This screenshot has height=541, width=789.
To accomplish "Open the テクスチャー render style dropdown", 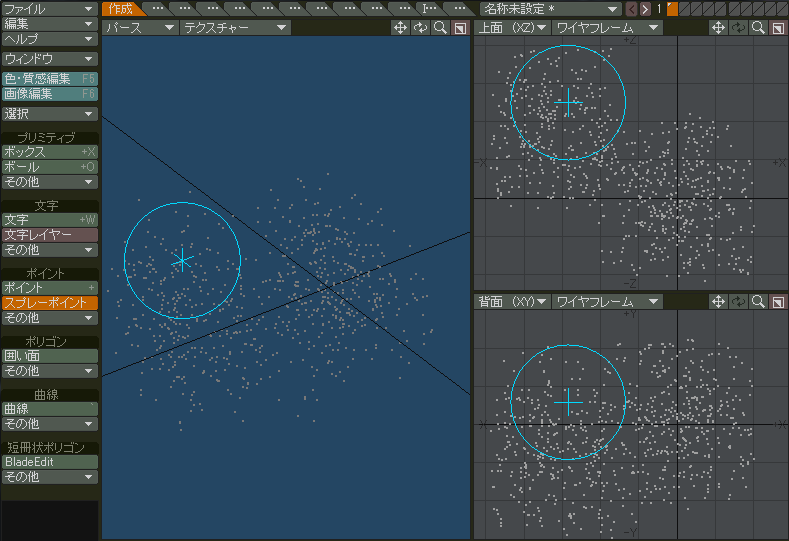I will point(235,28).
